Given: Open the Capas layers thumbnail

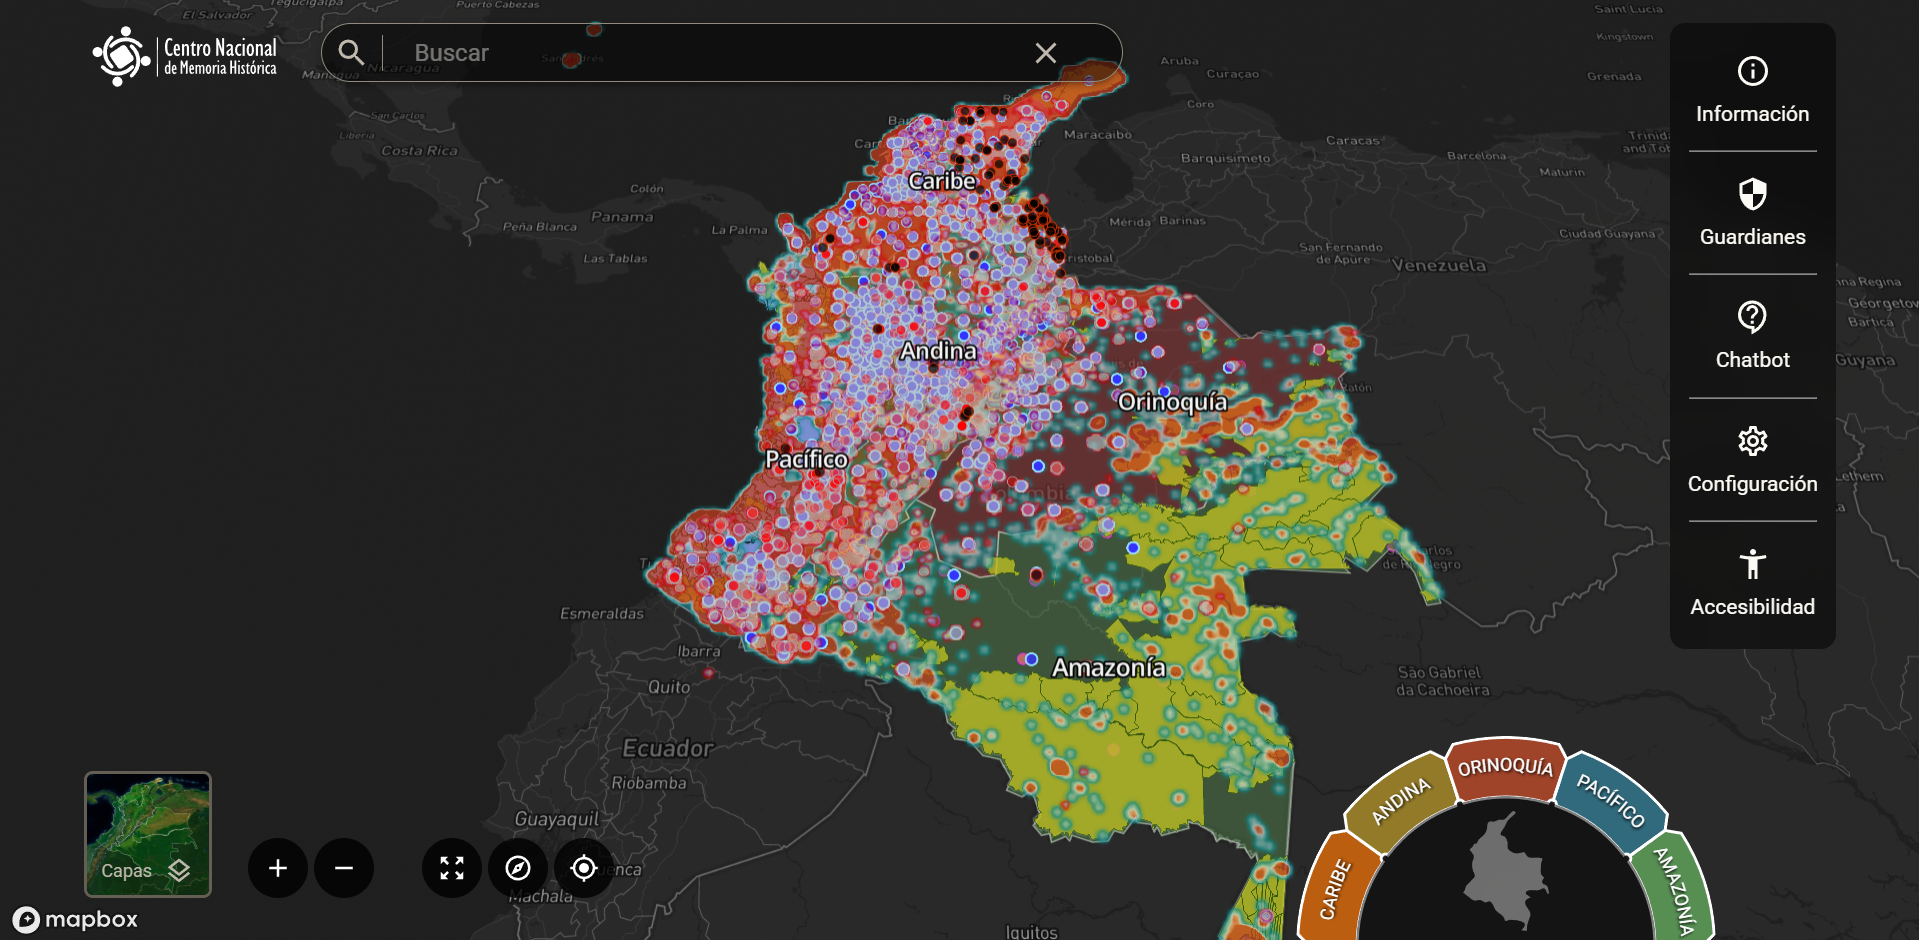Looking at the screenshot, I should (x=148, y=834).
